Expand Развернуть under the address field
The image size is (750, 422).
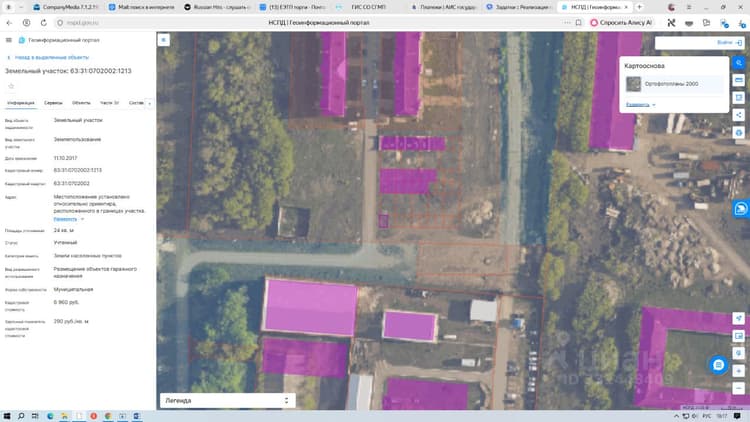click(x=68, y=219)
